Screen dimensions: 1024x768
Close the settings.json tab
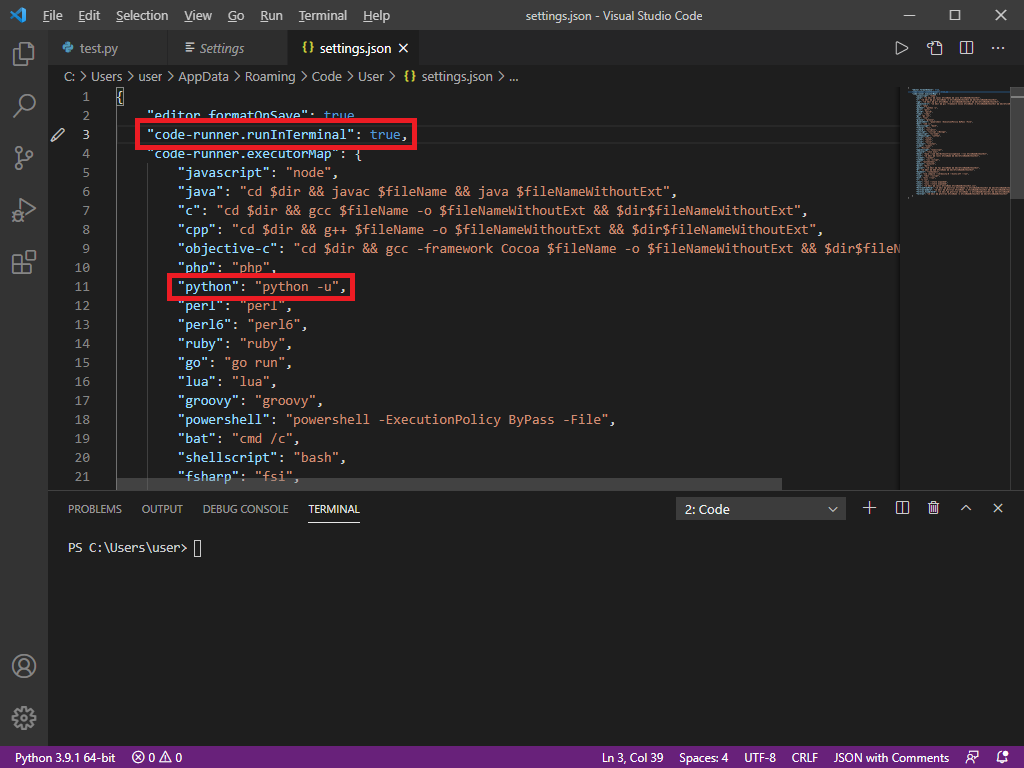pos(404,48)
